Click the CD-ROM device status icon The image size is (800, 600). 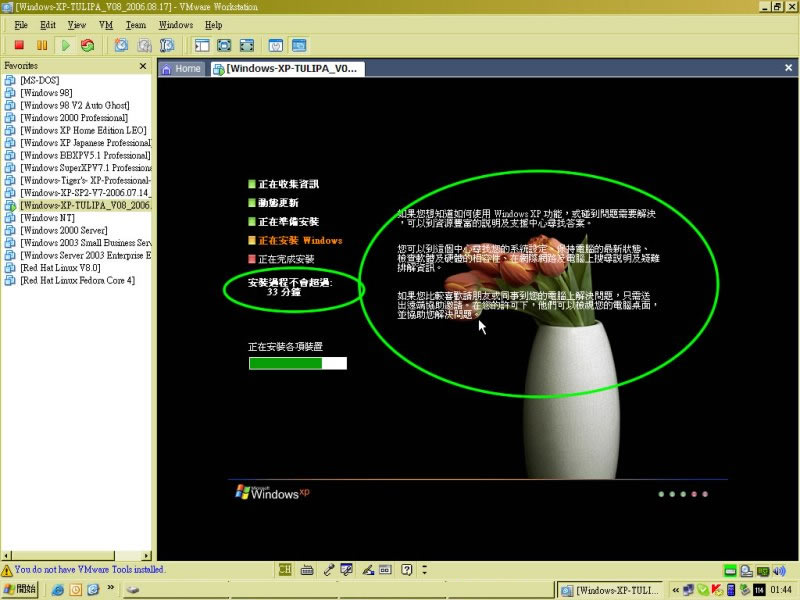coord(746,570)
